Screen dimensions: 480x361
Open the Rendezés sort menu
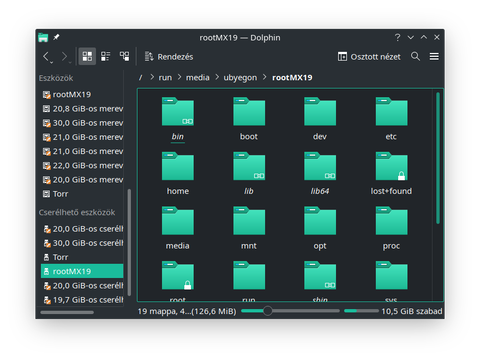click(x=169, y=57)
